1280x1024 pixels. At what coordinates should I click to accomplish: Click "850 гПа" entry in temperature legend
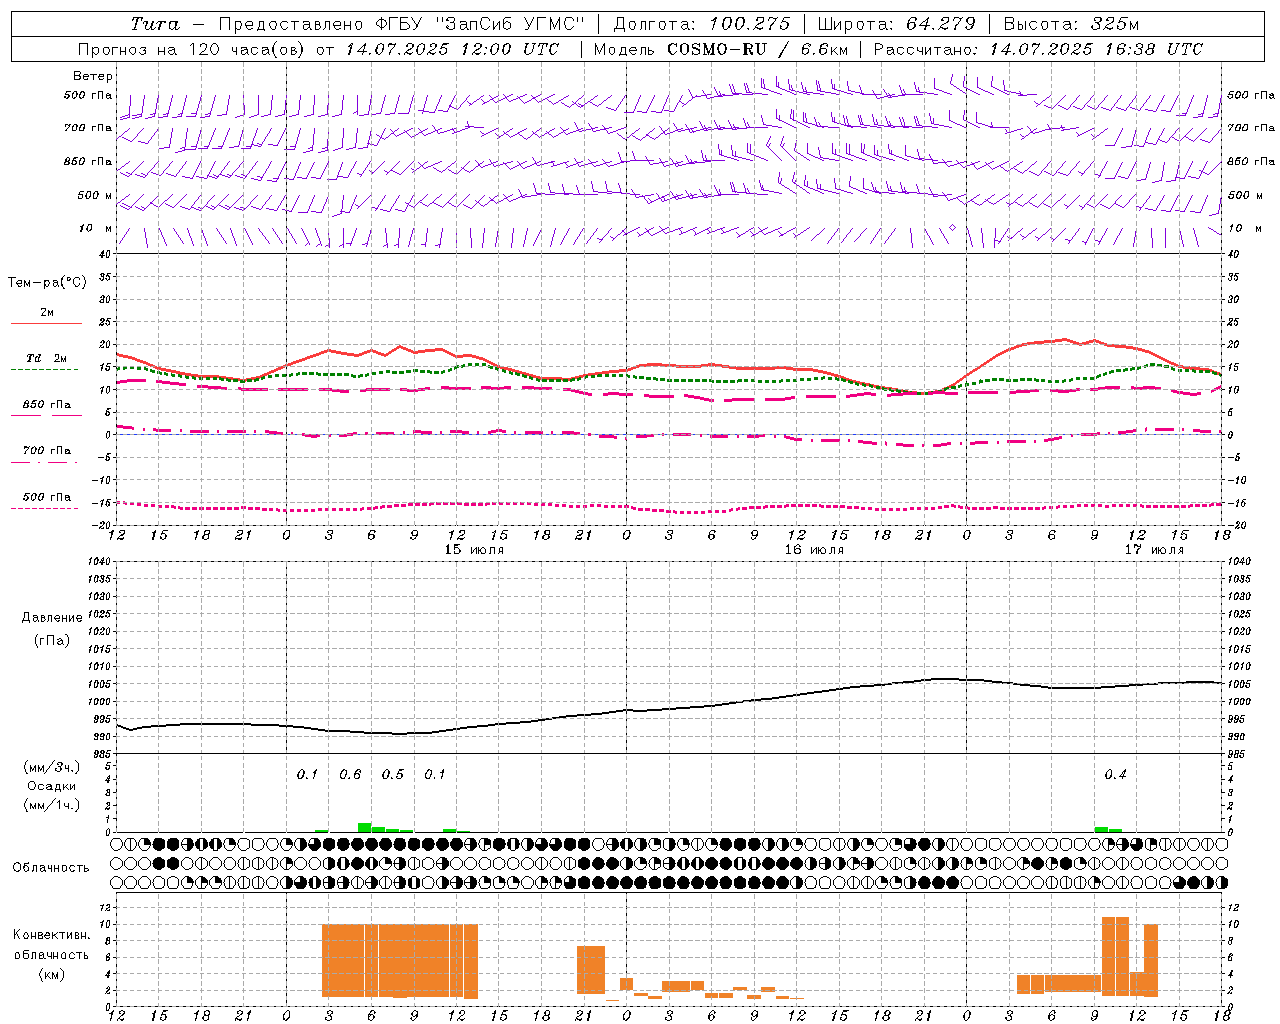click(x=47, y=405)
